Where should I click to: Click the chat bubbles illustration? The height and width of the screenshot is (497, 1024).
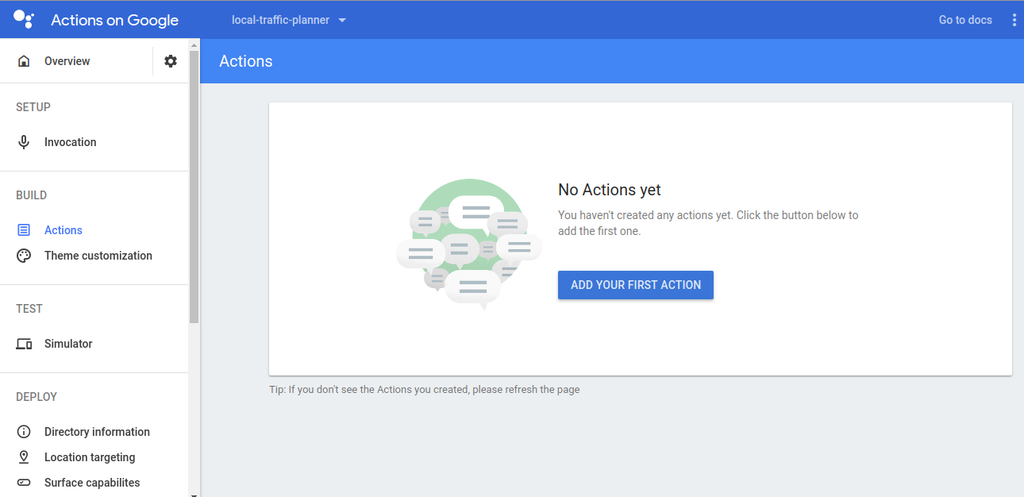click(x=468, y=243)
